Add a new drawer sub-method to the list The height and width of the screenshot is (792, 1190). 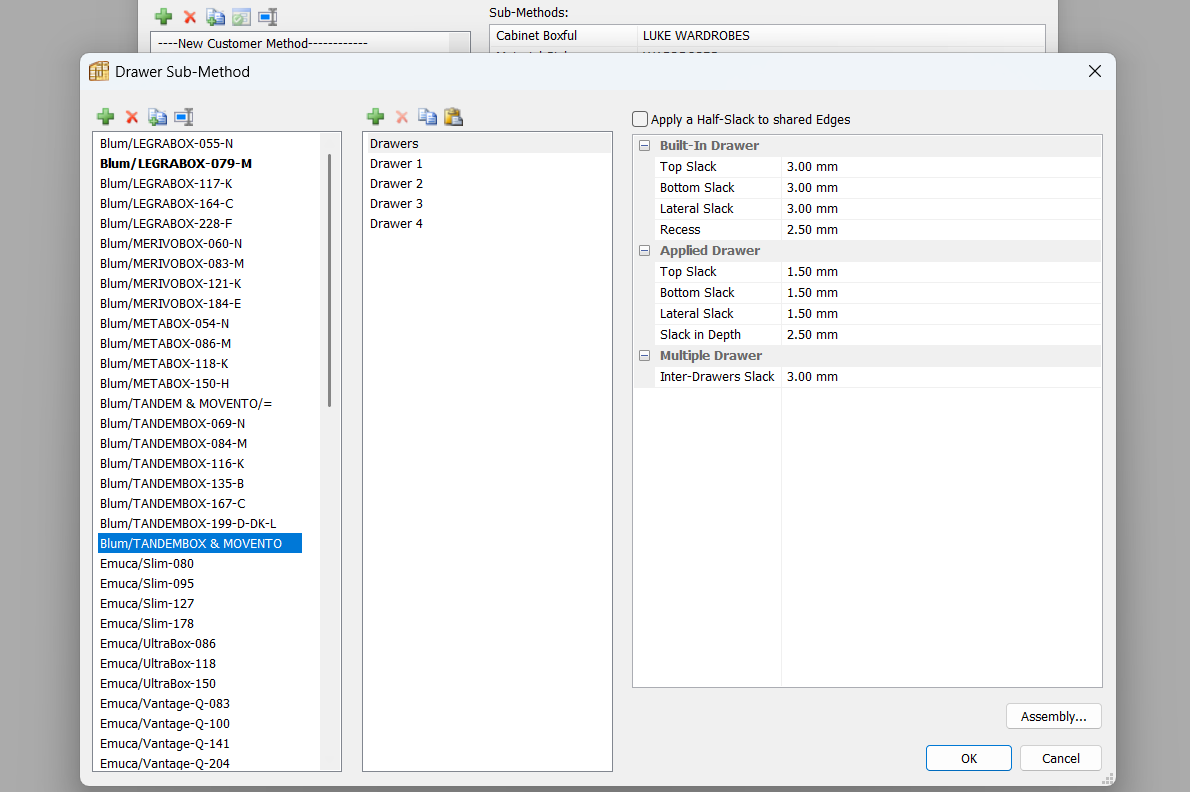[x=105, y=117]
